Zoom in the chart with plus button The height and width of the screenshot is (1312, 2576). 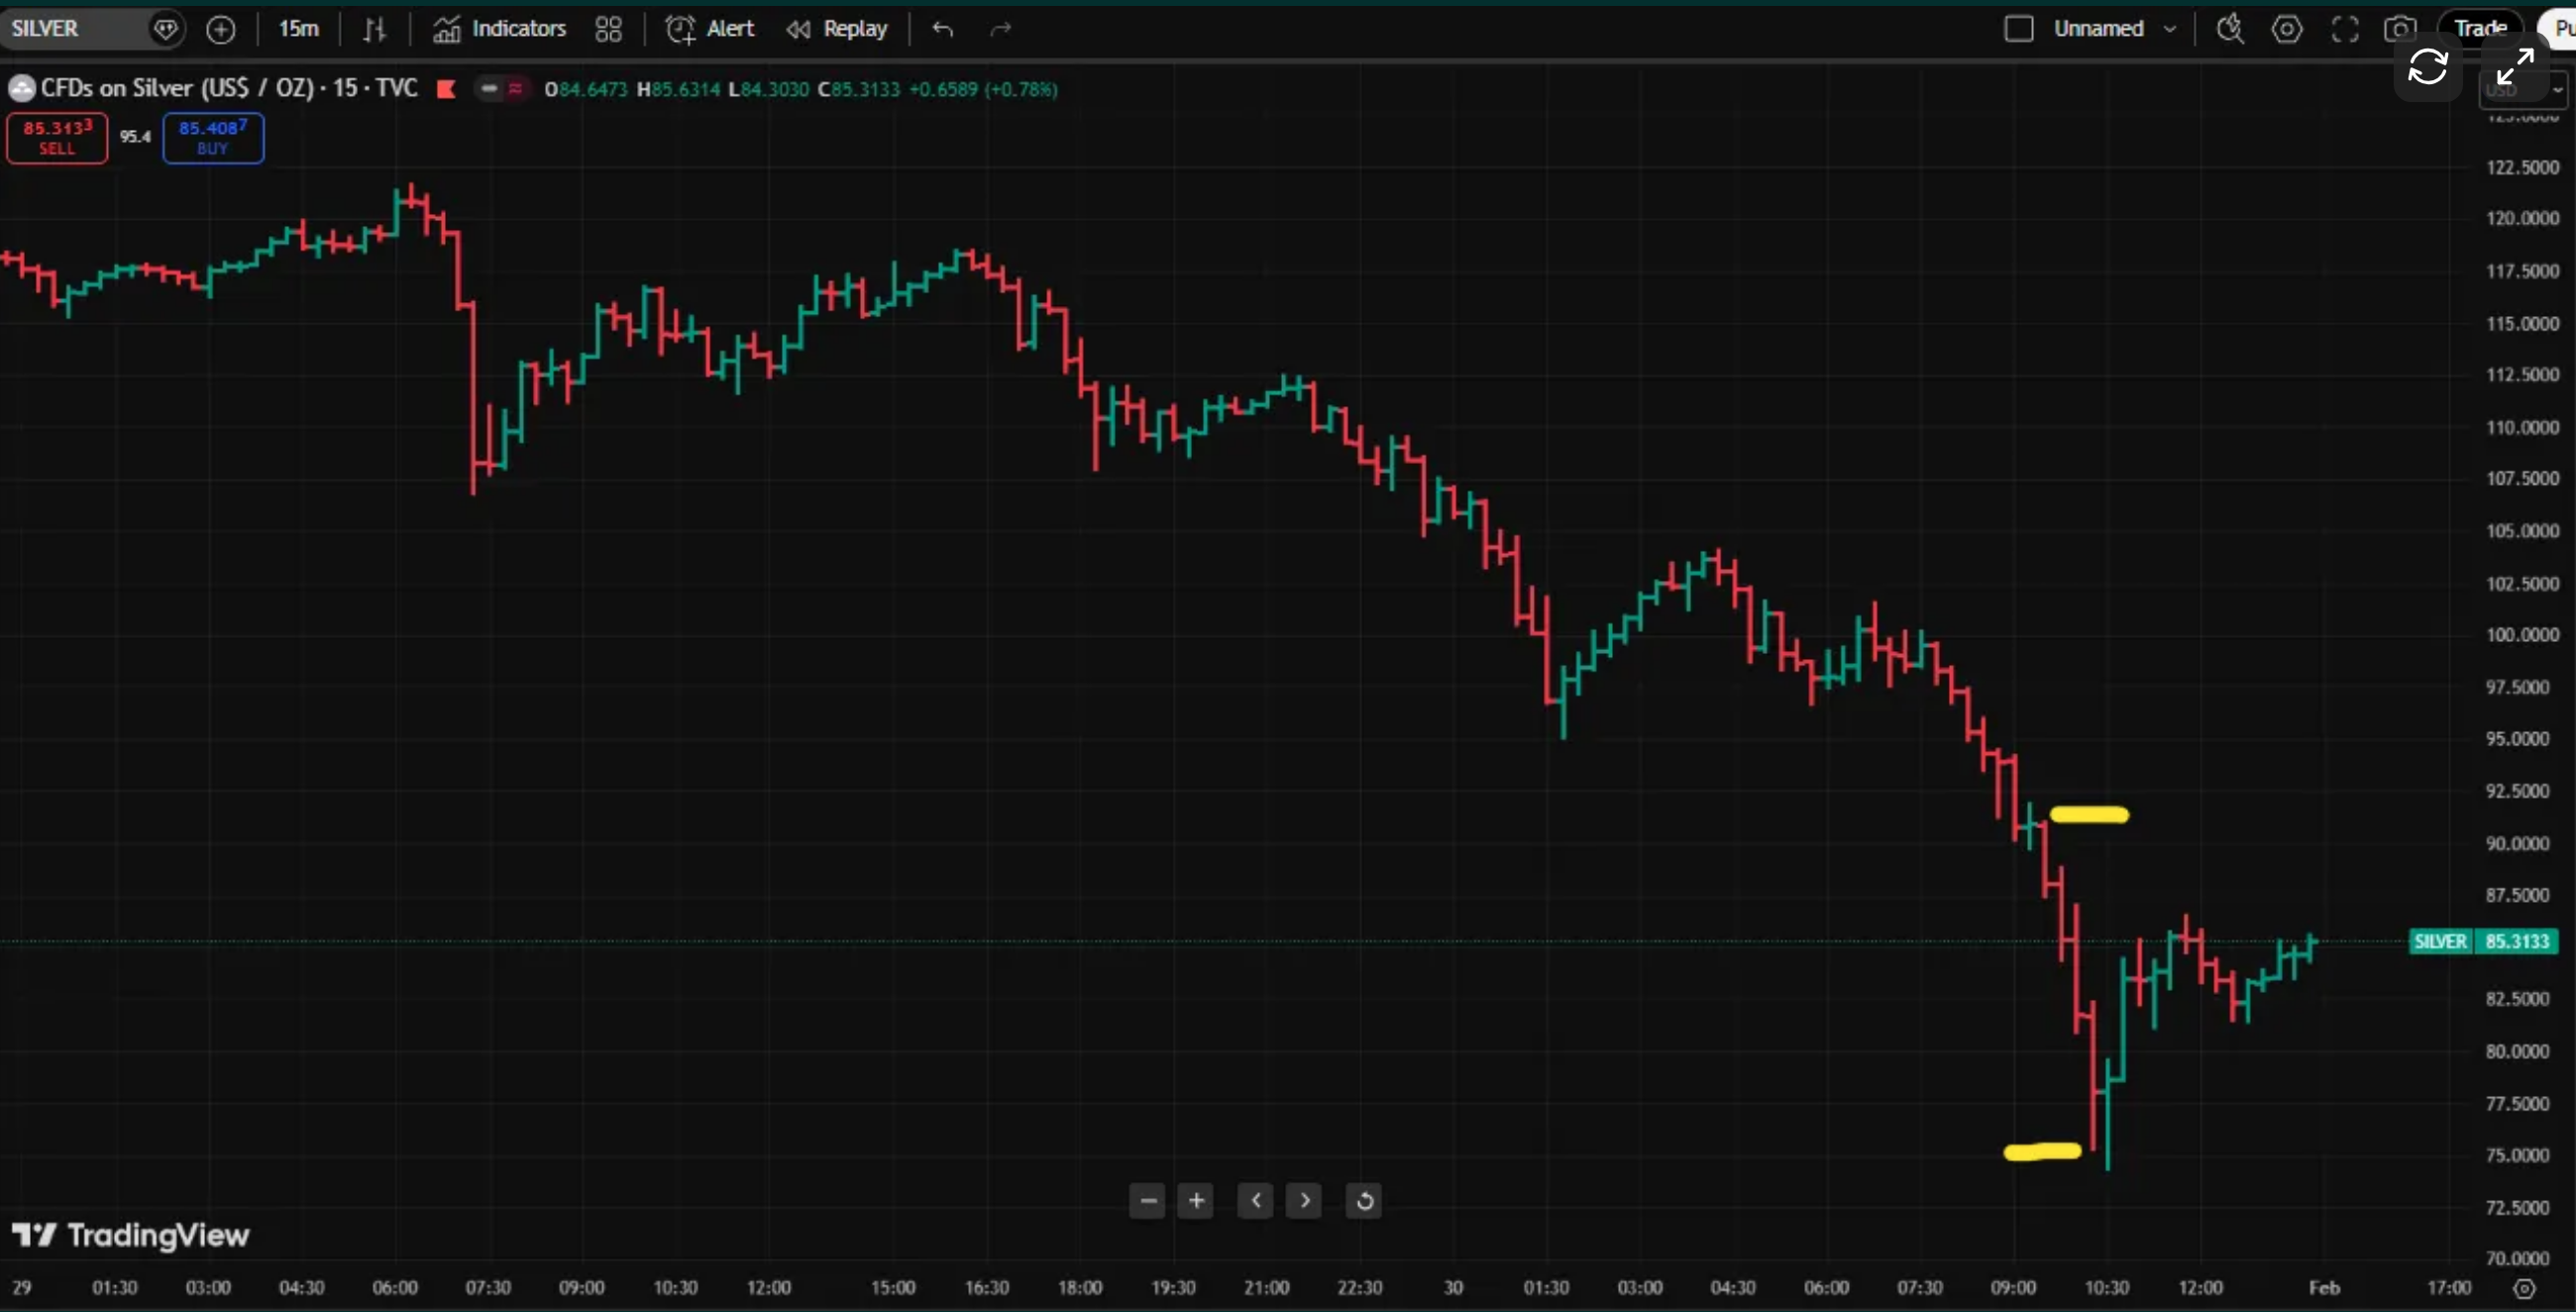coord(1196,1200)
